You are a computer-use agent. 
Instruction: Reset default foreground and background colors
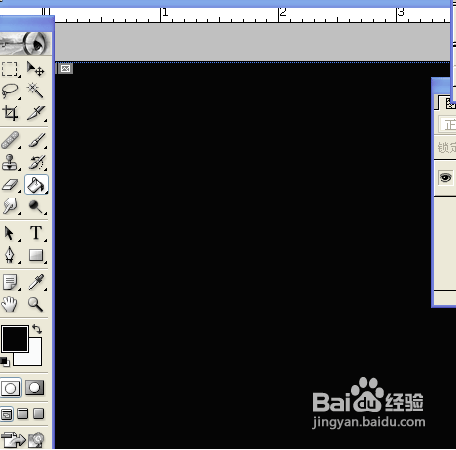(x=4, y=361)
